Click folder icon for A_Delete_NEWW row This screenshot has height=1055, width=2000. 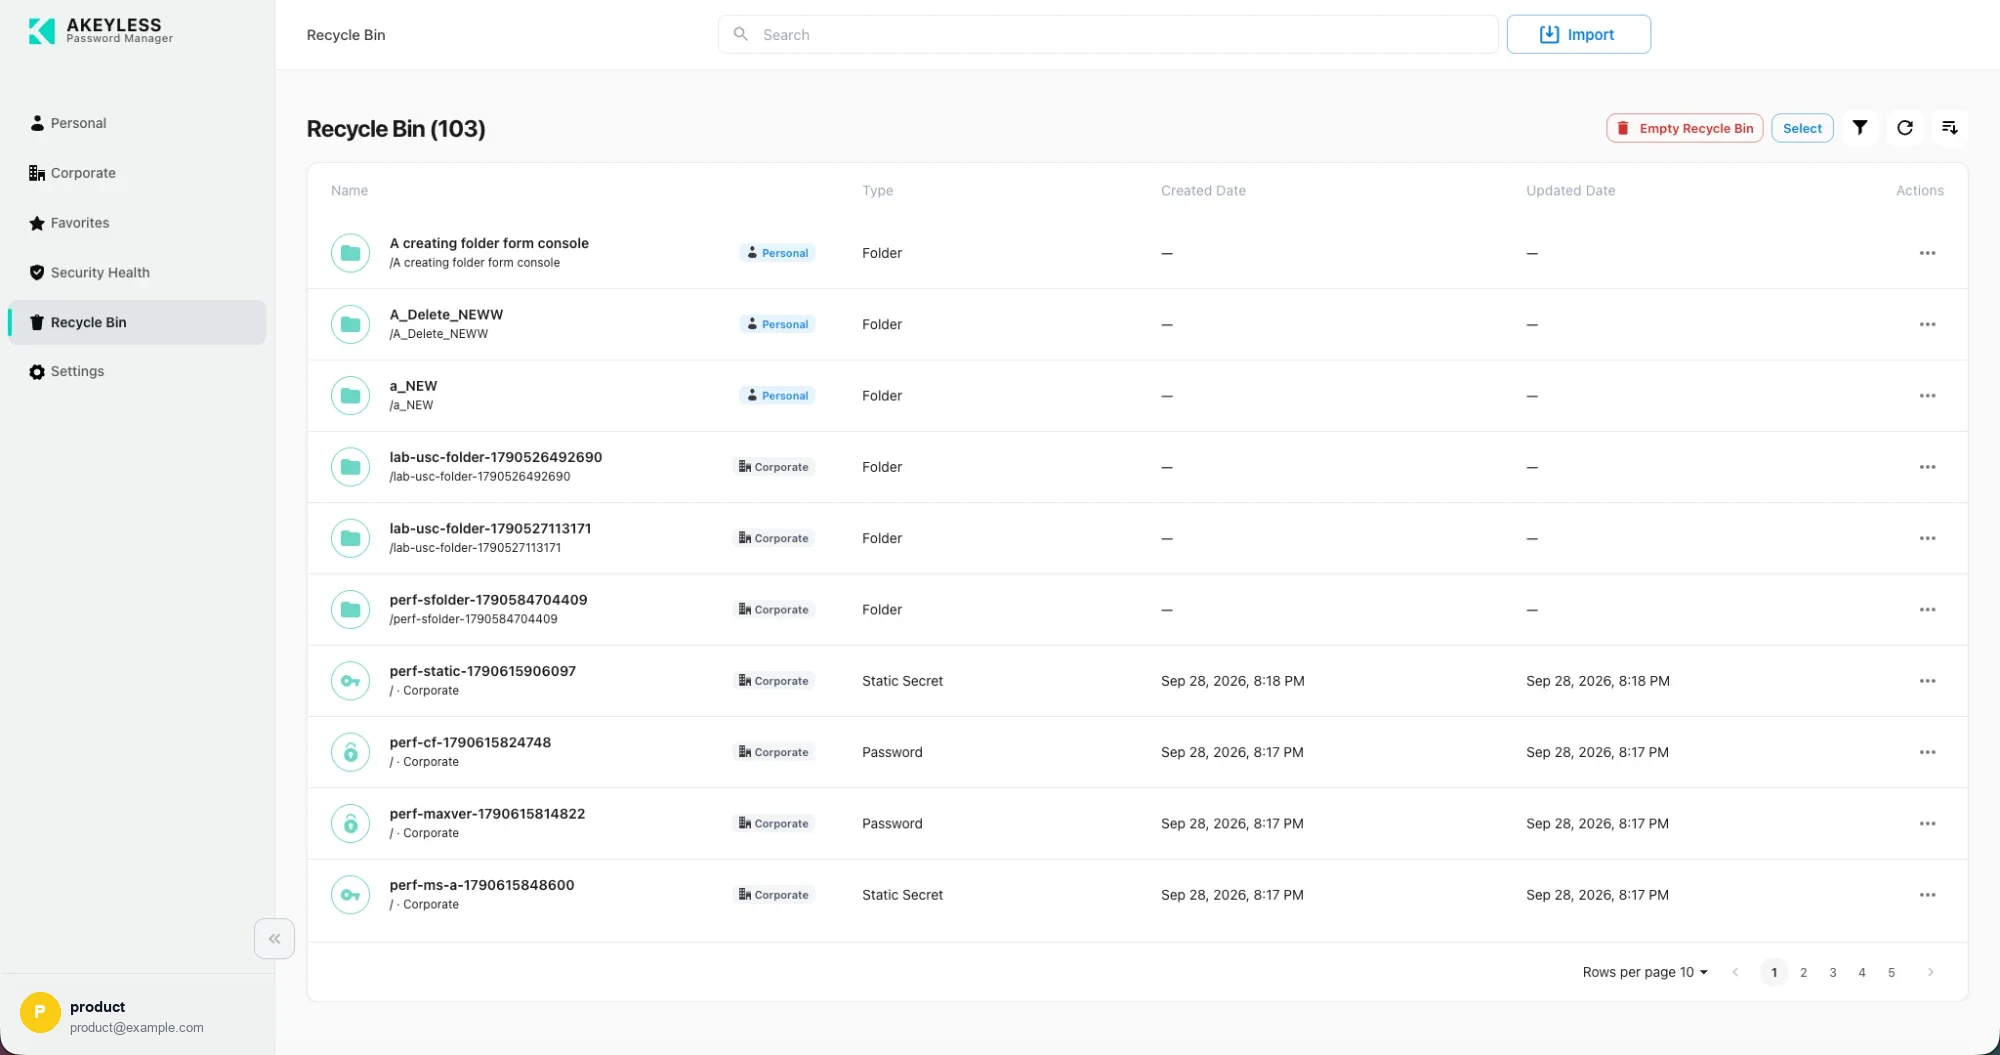(350, 324)
